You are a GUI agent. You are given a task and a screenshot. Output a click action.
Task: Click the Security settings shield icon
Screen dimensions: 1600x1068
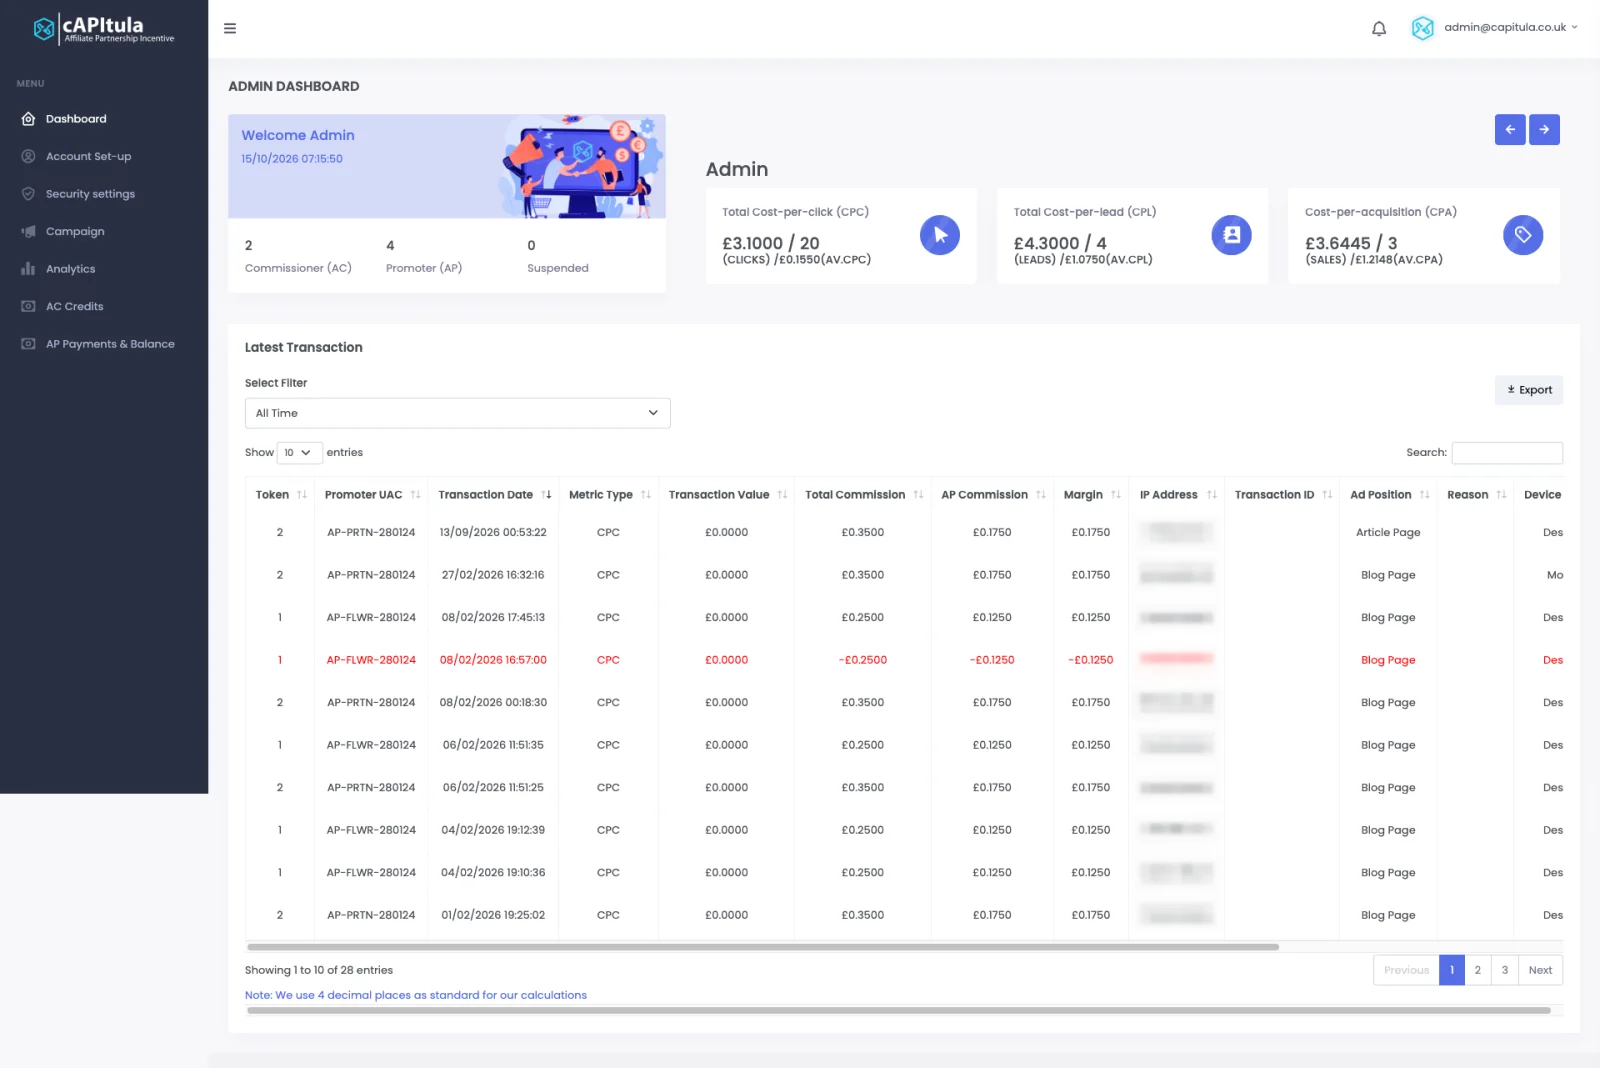[28, 194]
